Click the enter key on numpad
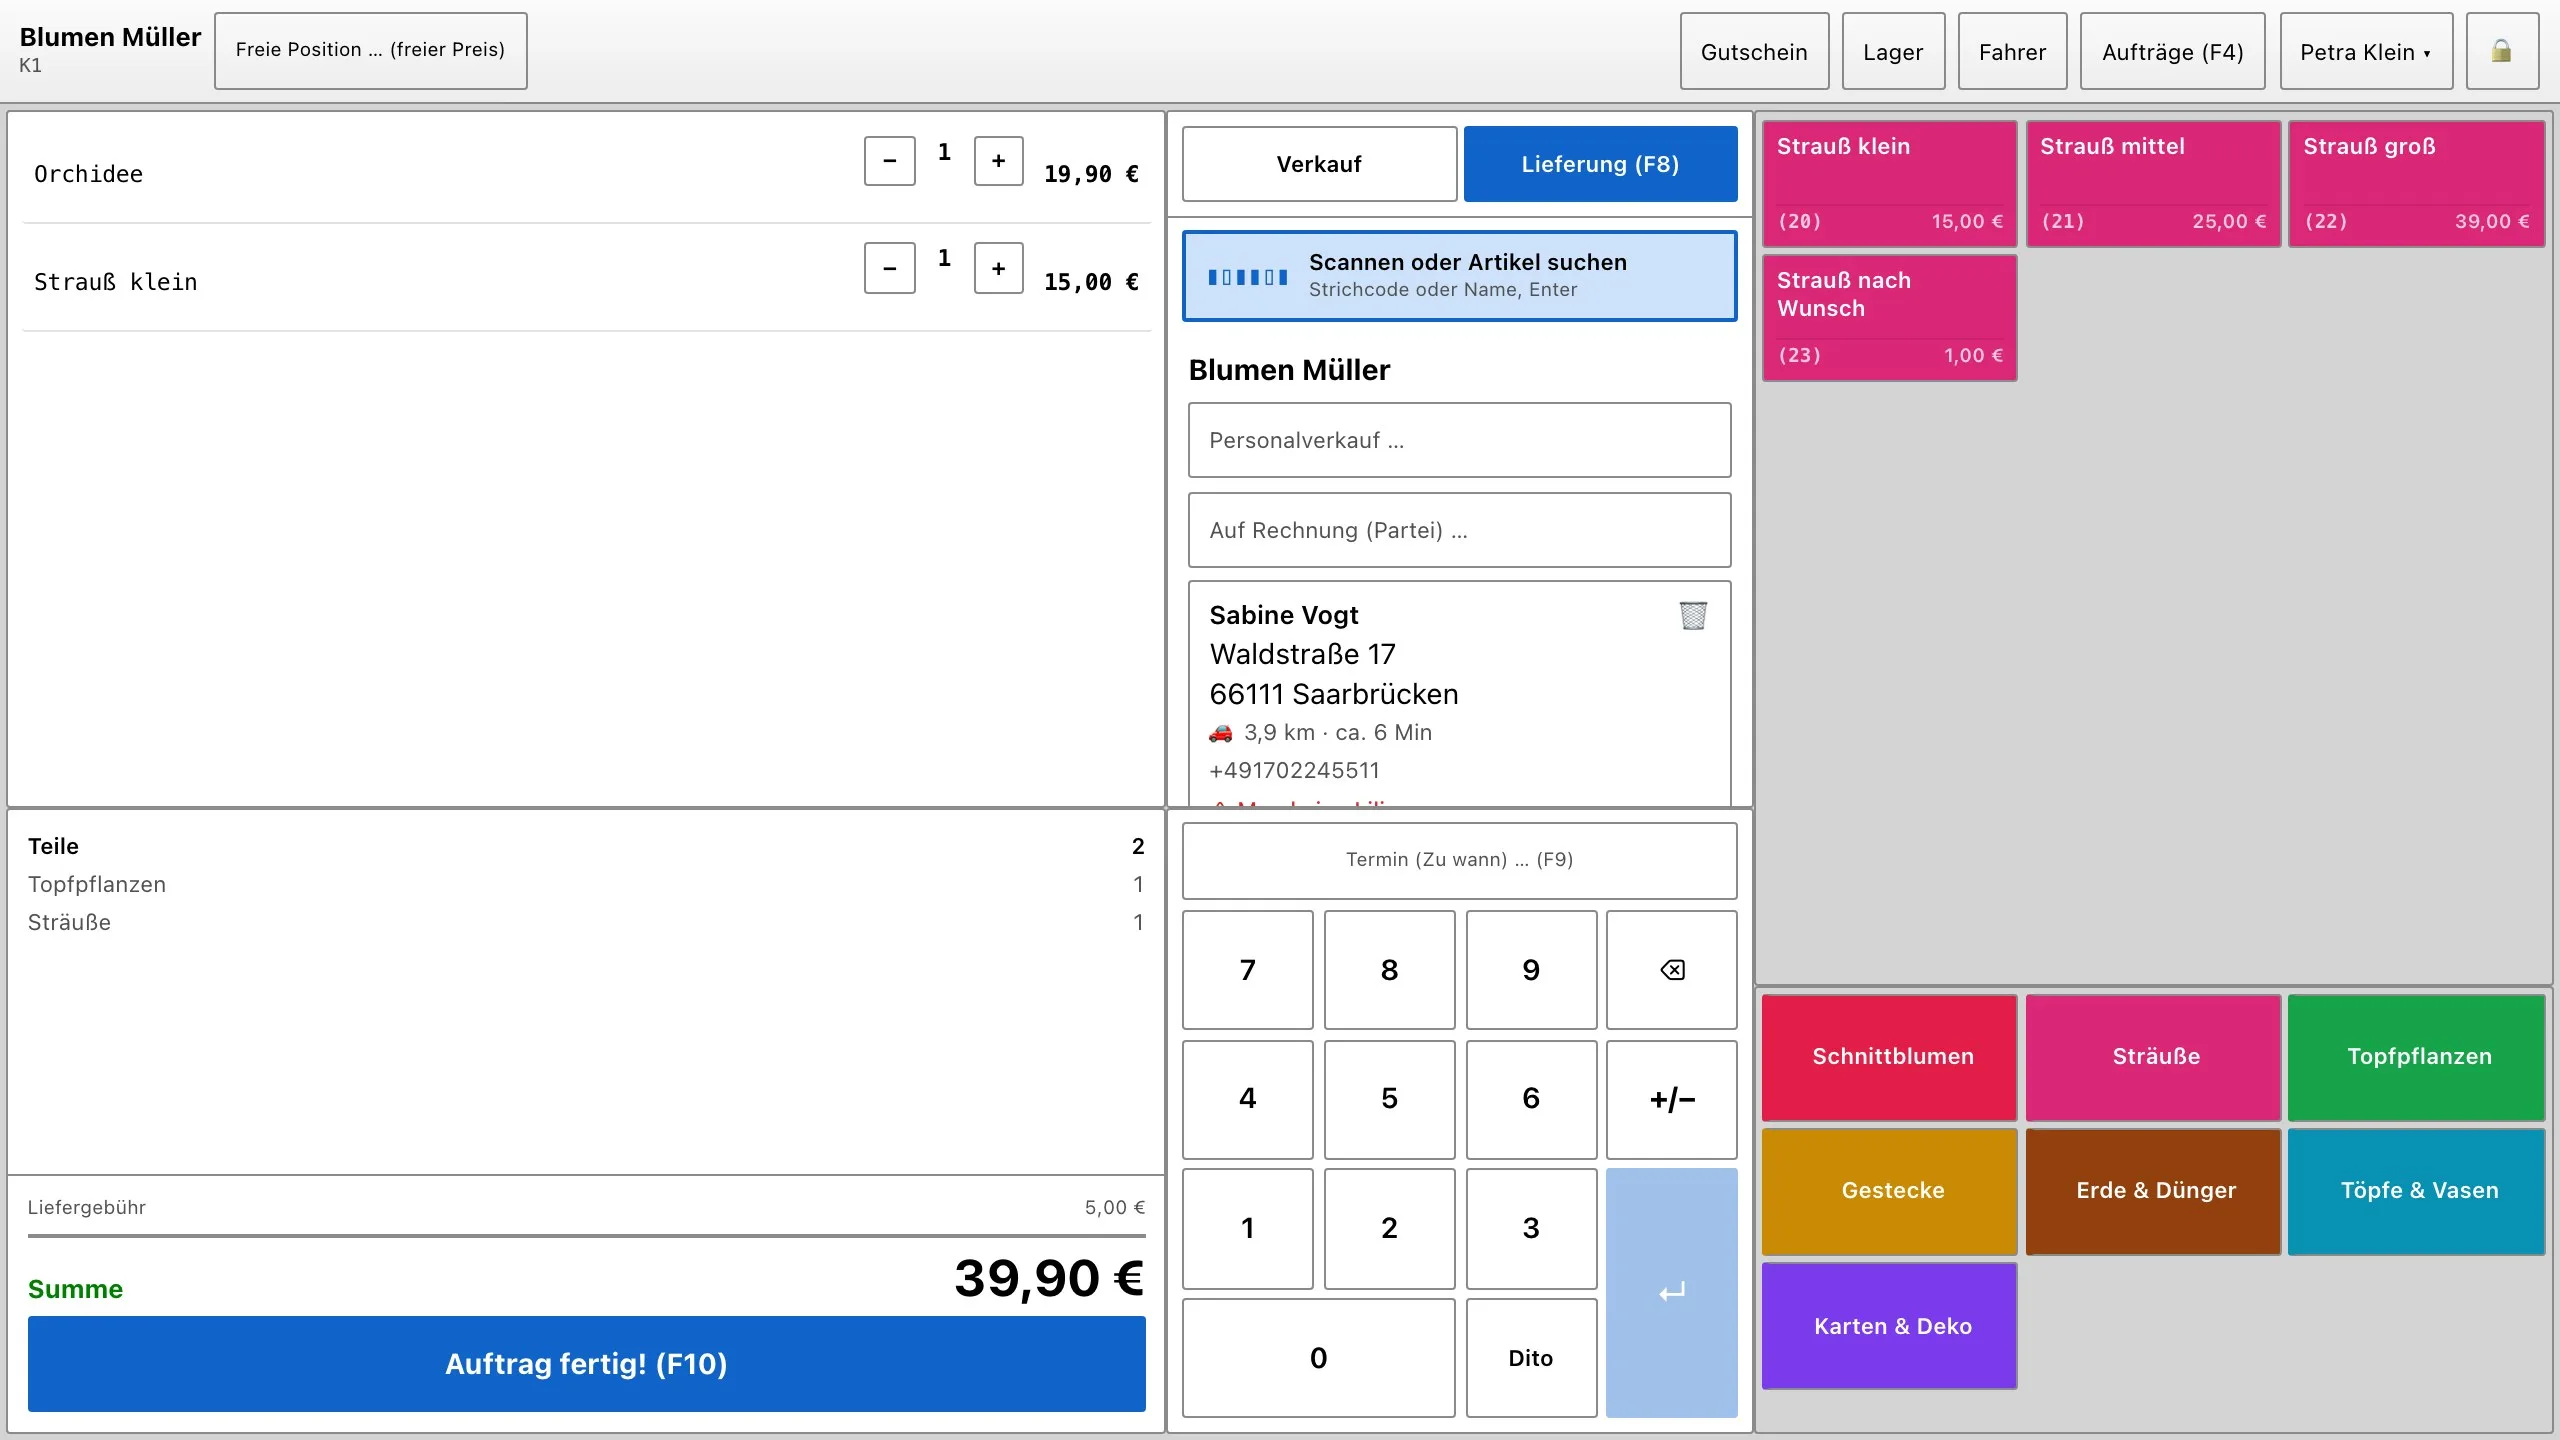2560x1440 pixels. tap(1672, 1292)
